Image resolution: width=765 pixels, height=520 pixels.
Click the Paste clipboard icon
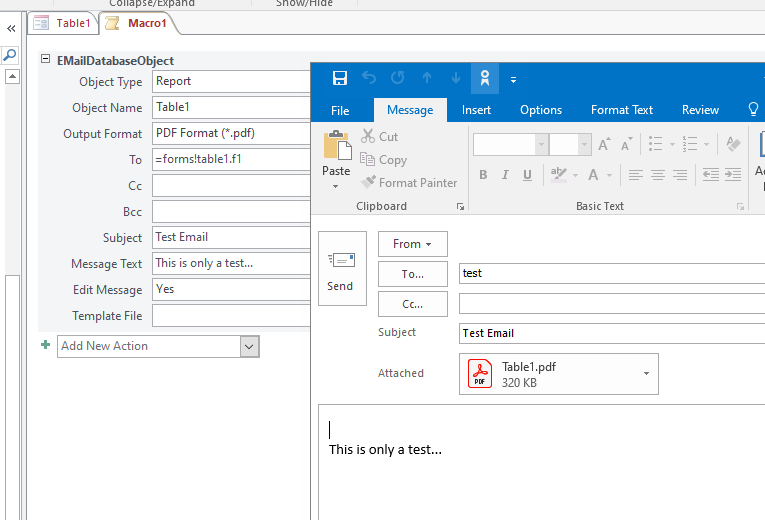point(336,145)
